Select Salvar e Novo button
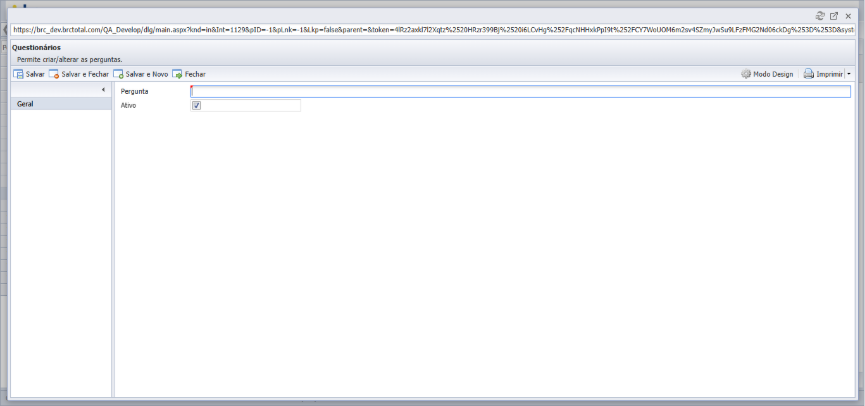Viewport: 865px width, 406px height. click(141, 74)
